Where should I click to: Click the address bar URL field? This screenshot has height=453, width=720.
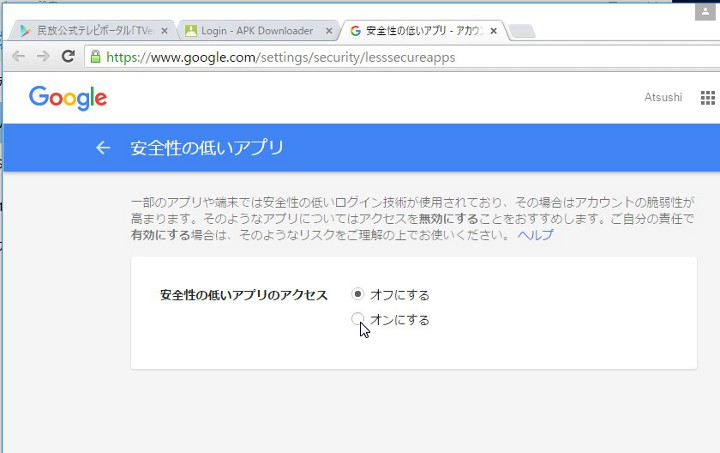coord(402,57)
